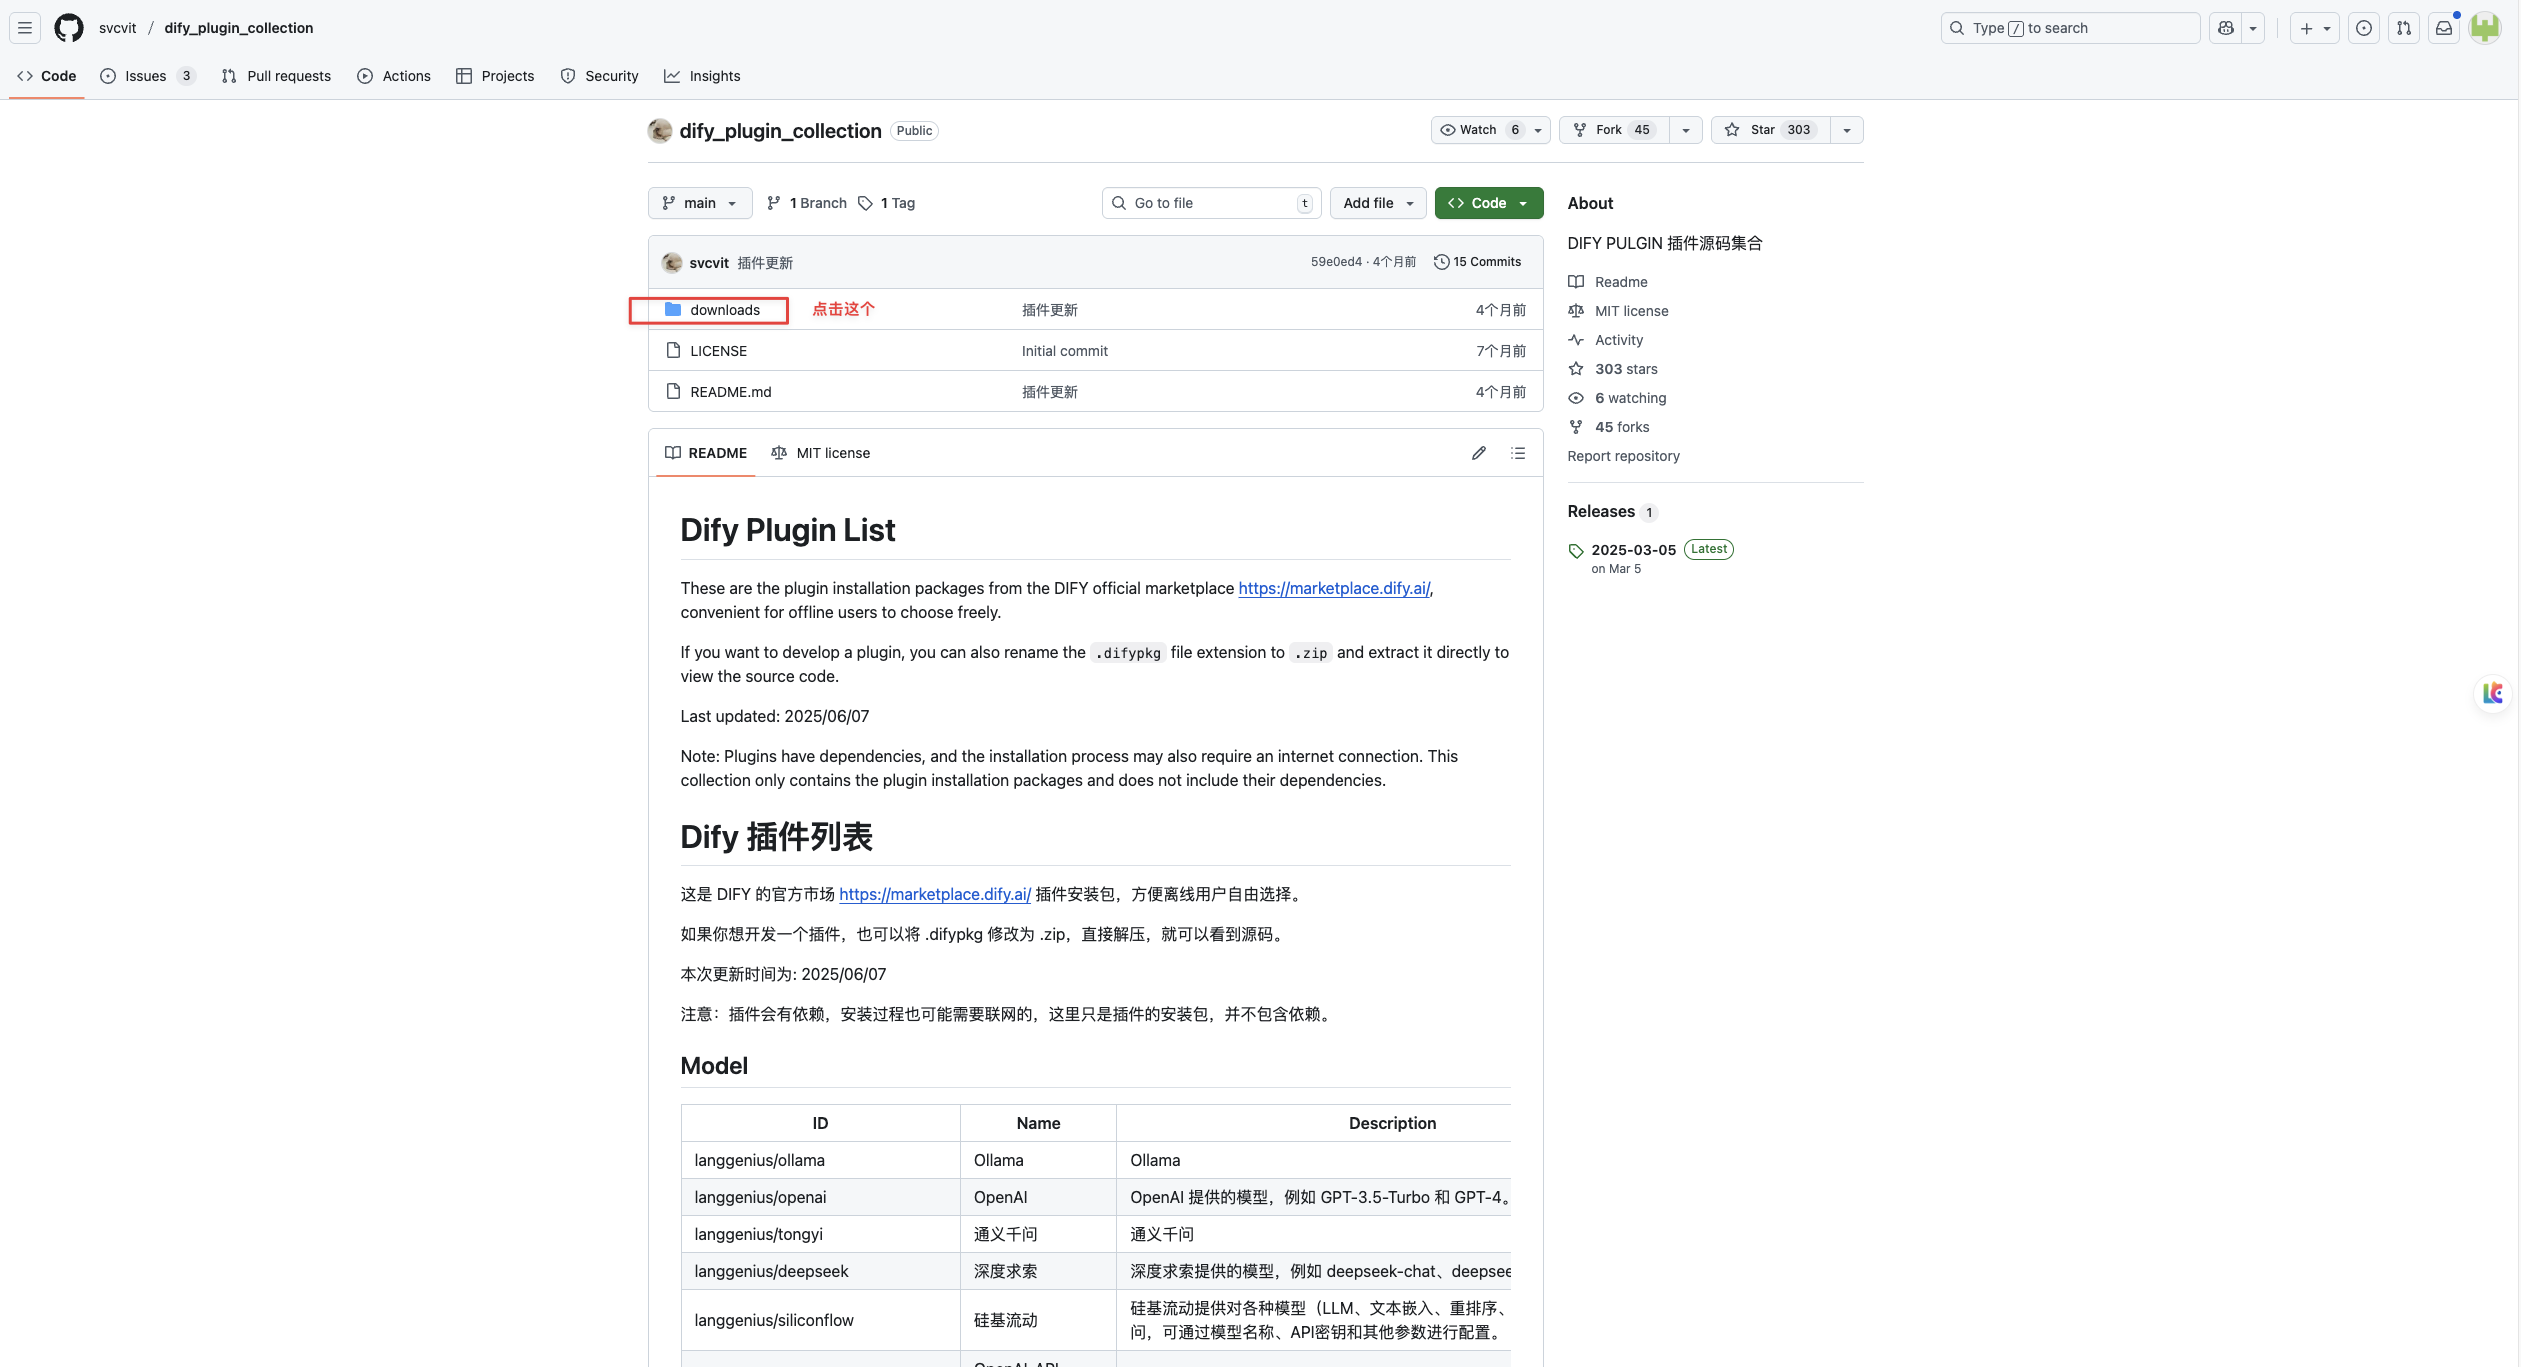
Task: Open the hamburger navigation menu
Action: pos(25,28)
